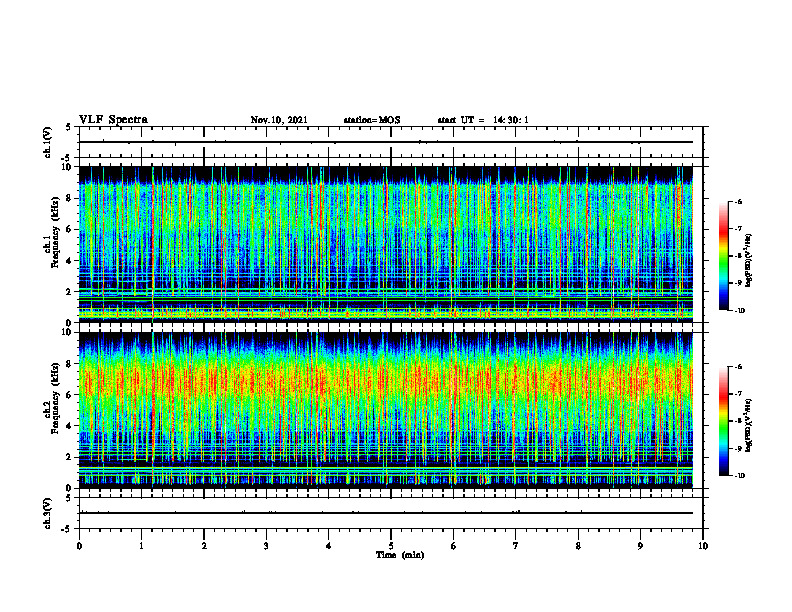
Task: Click the ch.2 spectrogram color scale bar
Action: pyautogui.click(x=724, y=421)
